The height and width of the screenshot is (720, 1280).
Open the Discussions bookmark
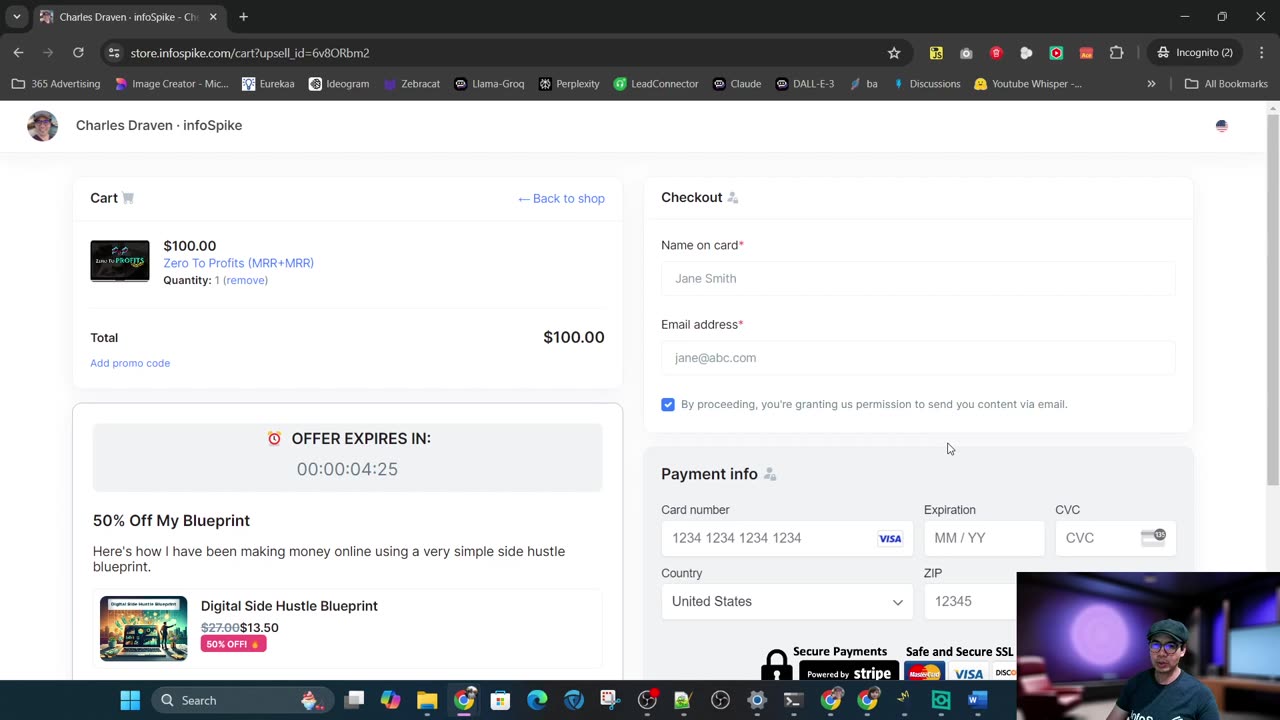click(x=926, y=84)
